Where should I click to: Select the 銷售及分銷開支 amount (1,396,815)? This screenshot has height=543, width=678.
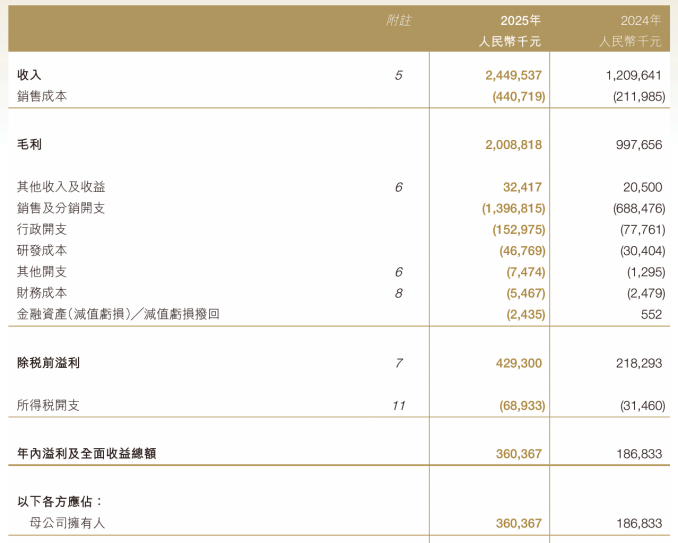pos(513,208)
